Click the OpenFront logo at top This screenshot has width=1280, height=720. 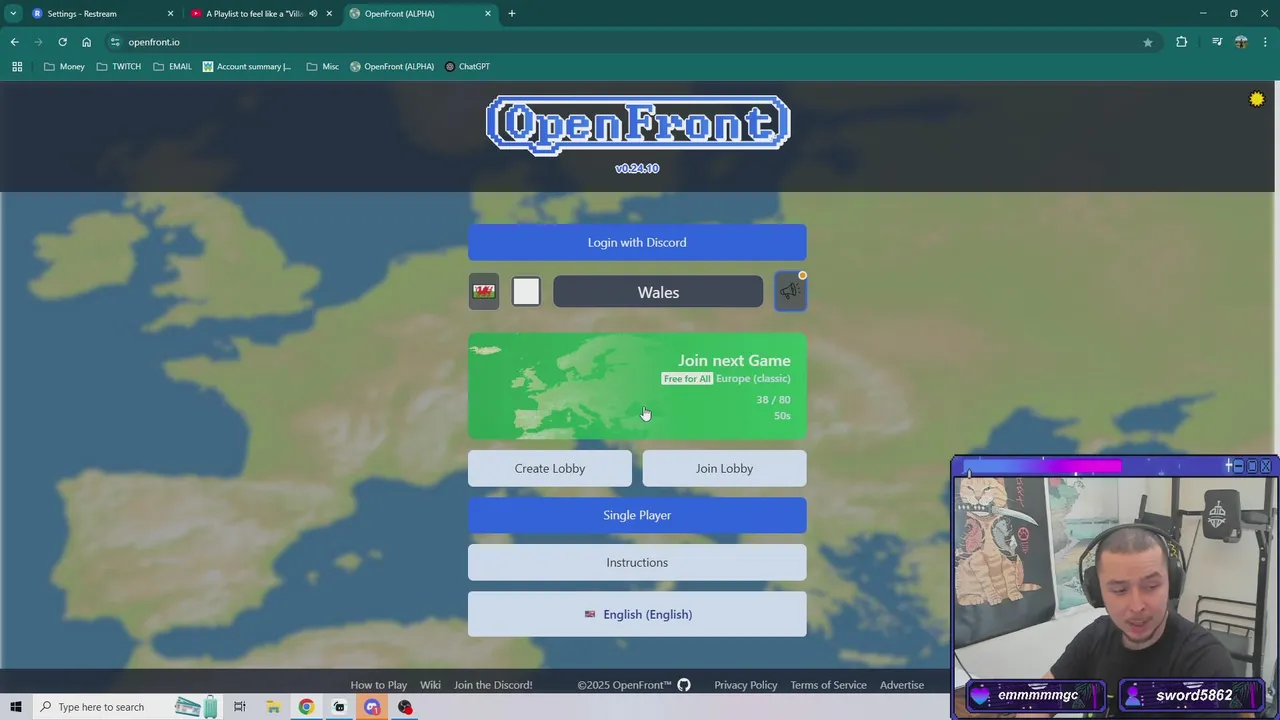(638, 125)
